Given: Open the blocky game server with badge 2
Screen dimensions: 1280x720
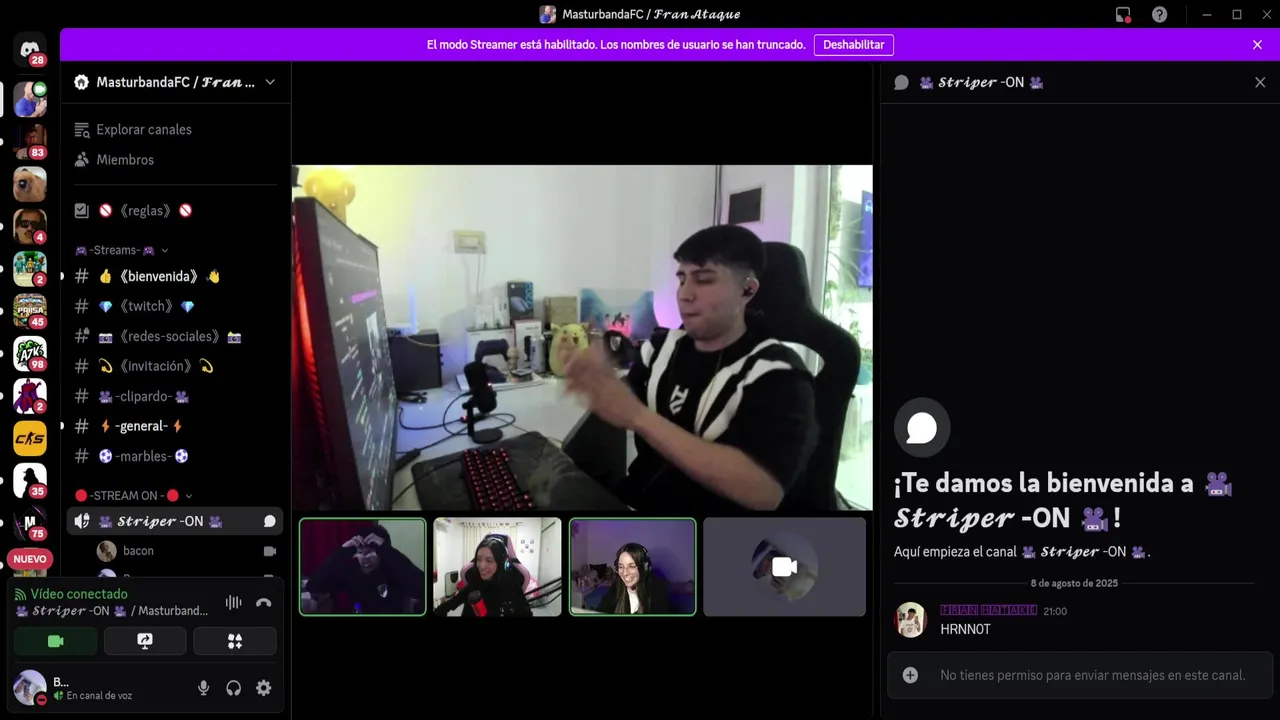Looking at the screenshot, I should [x=30, y=268].
